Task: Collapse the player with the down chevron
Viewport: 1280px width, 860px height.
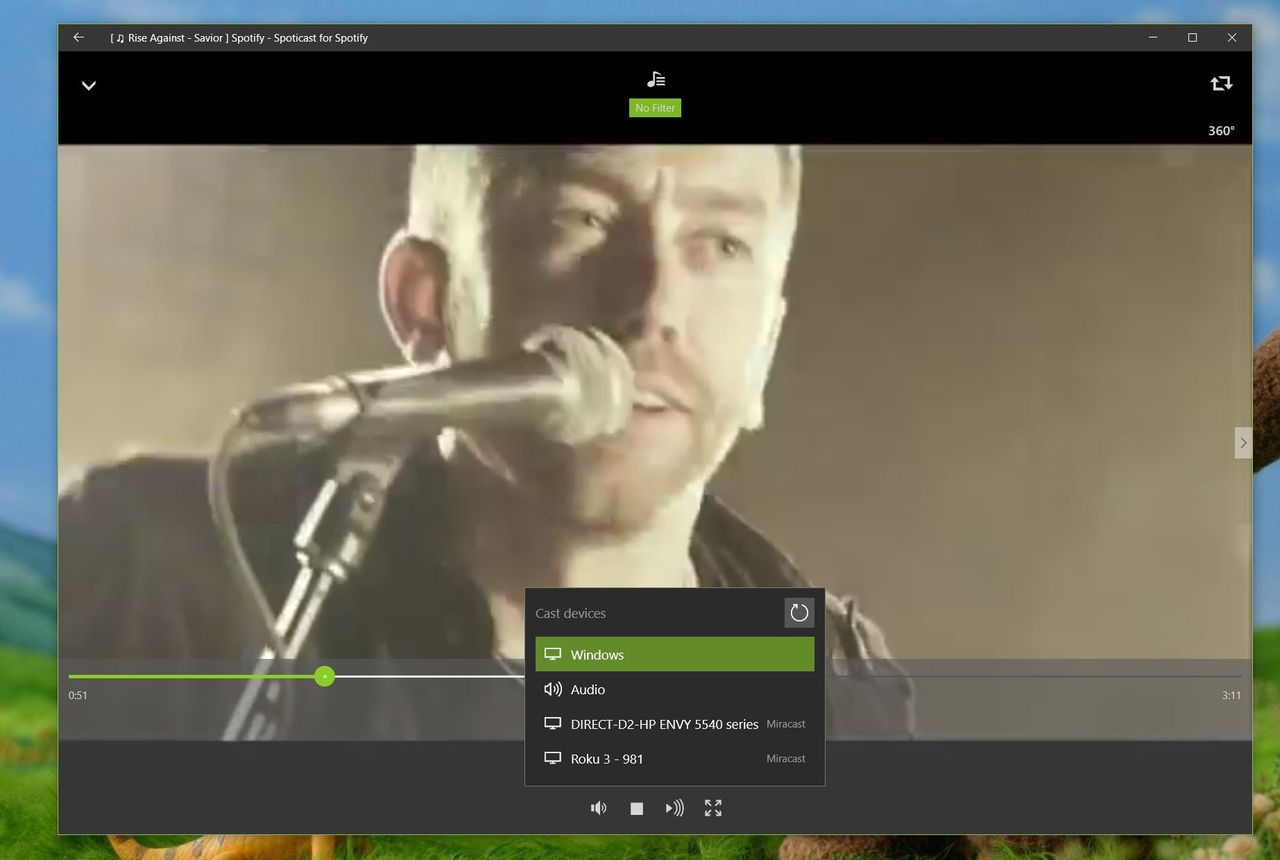Action: [x=89, y=86]
